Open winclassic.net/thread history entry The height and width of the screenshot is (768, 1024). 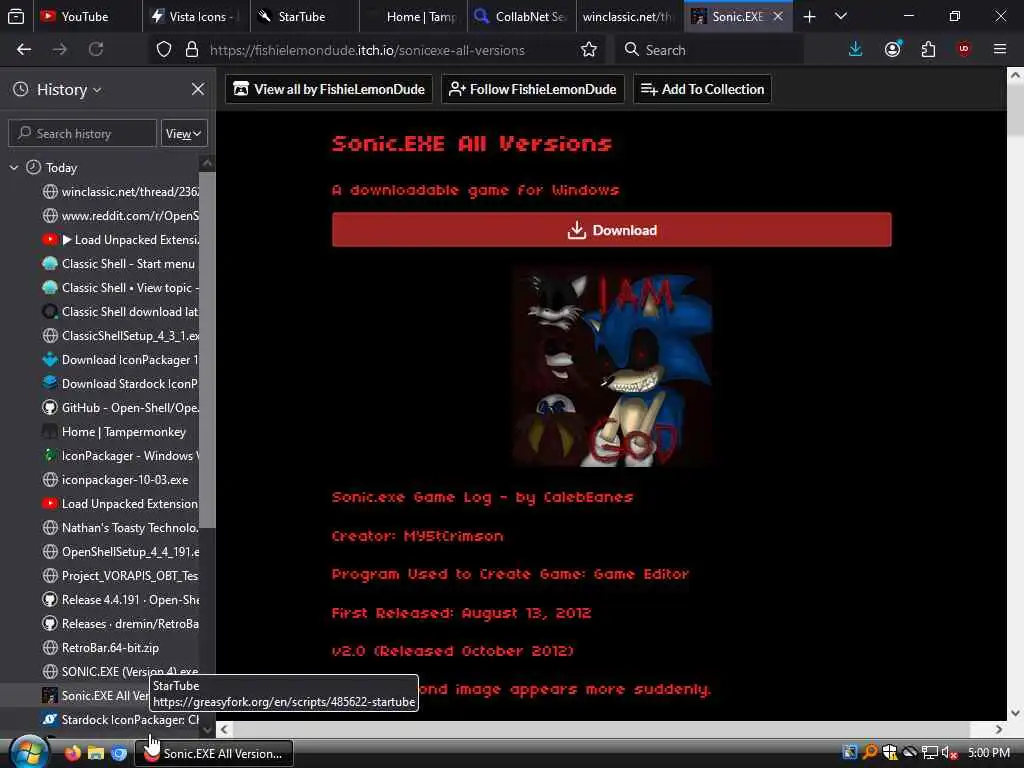click(x=120, y=192)
